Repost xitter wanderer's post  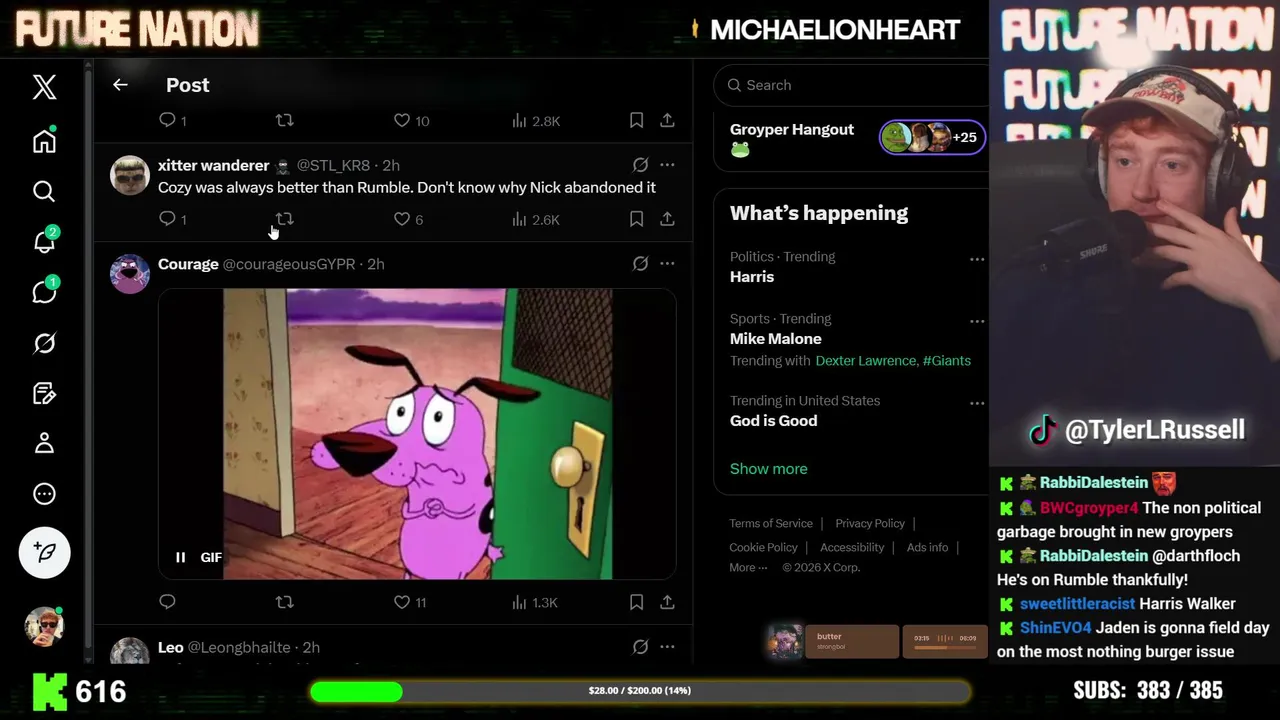[284, 219]
